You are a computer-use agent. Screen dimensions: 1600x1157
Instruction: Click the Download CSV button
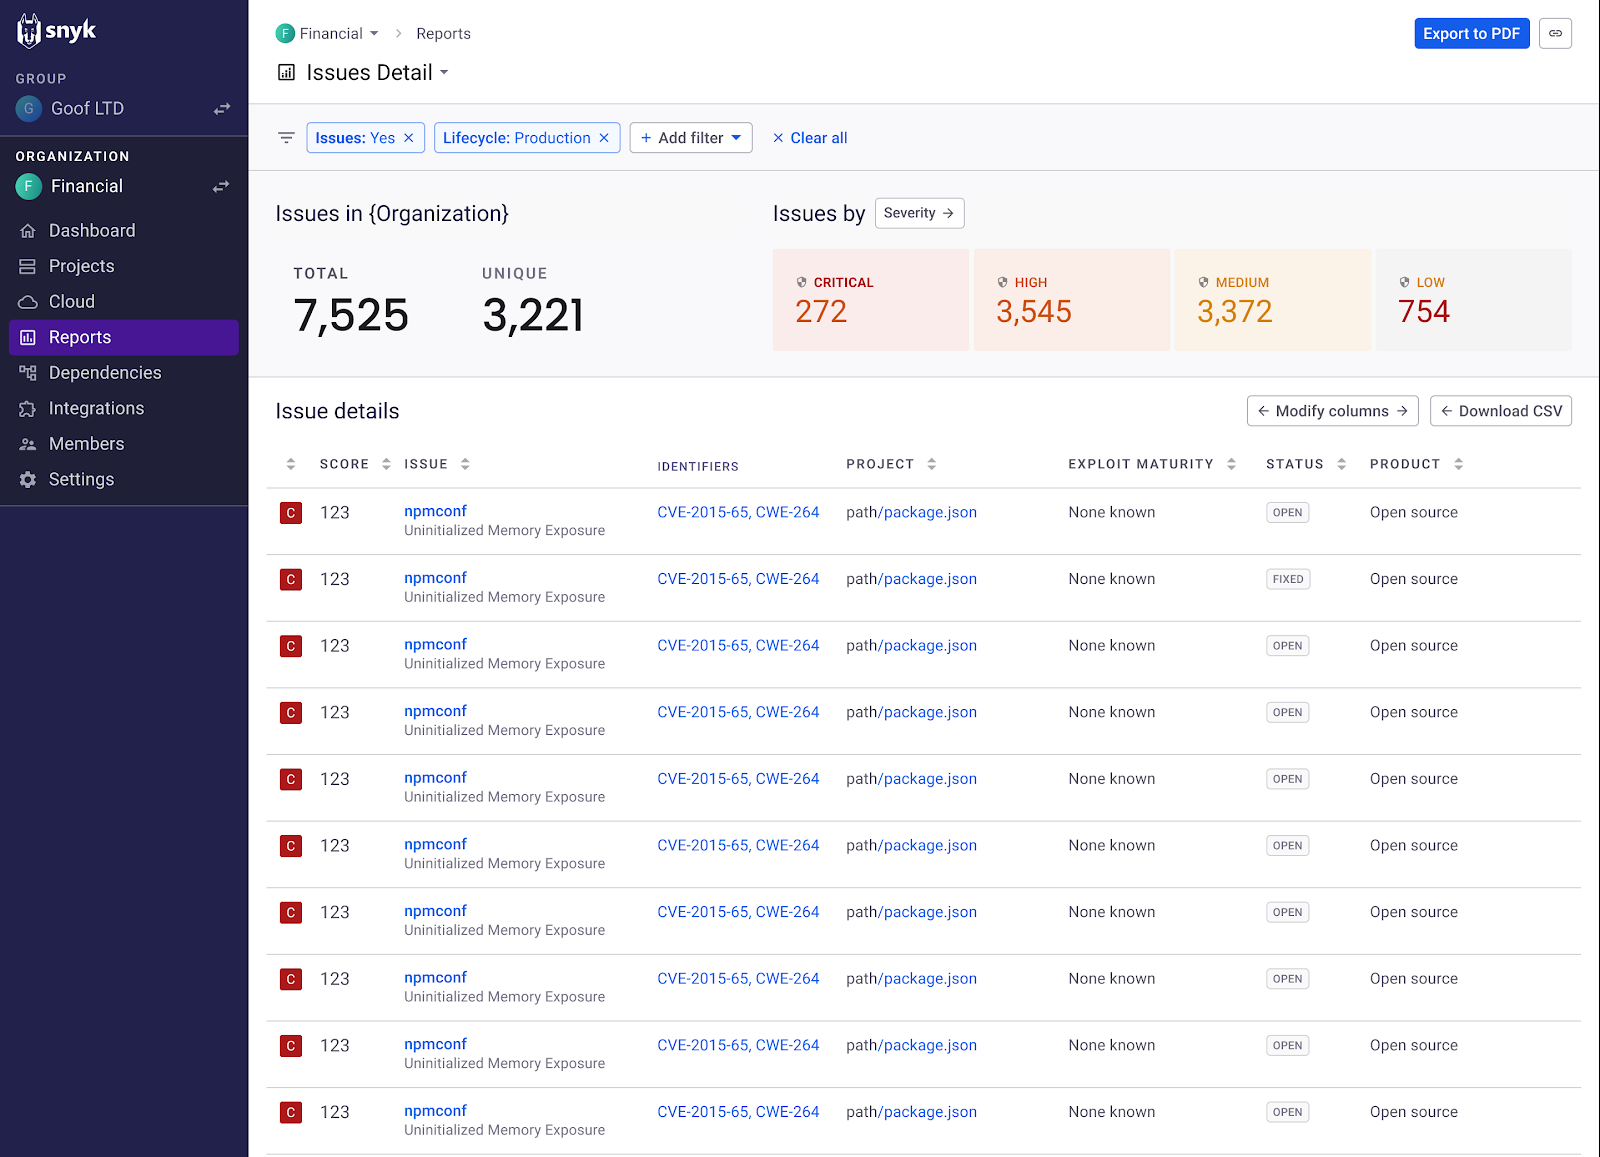[1500, 411]
